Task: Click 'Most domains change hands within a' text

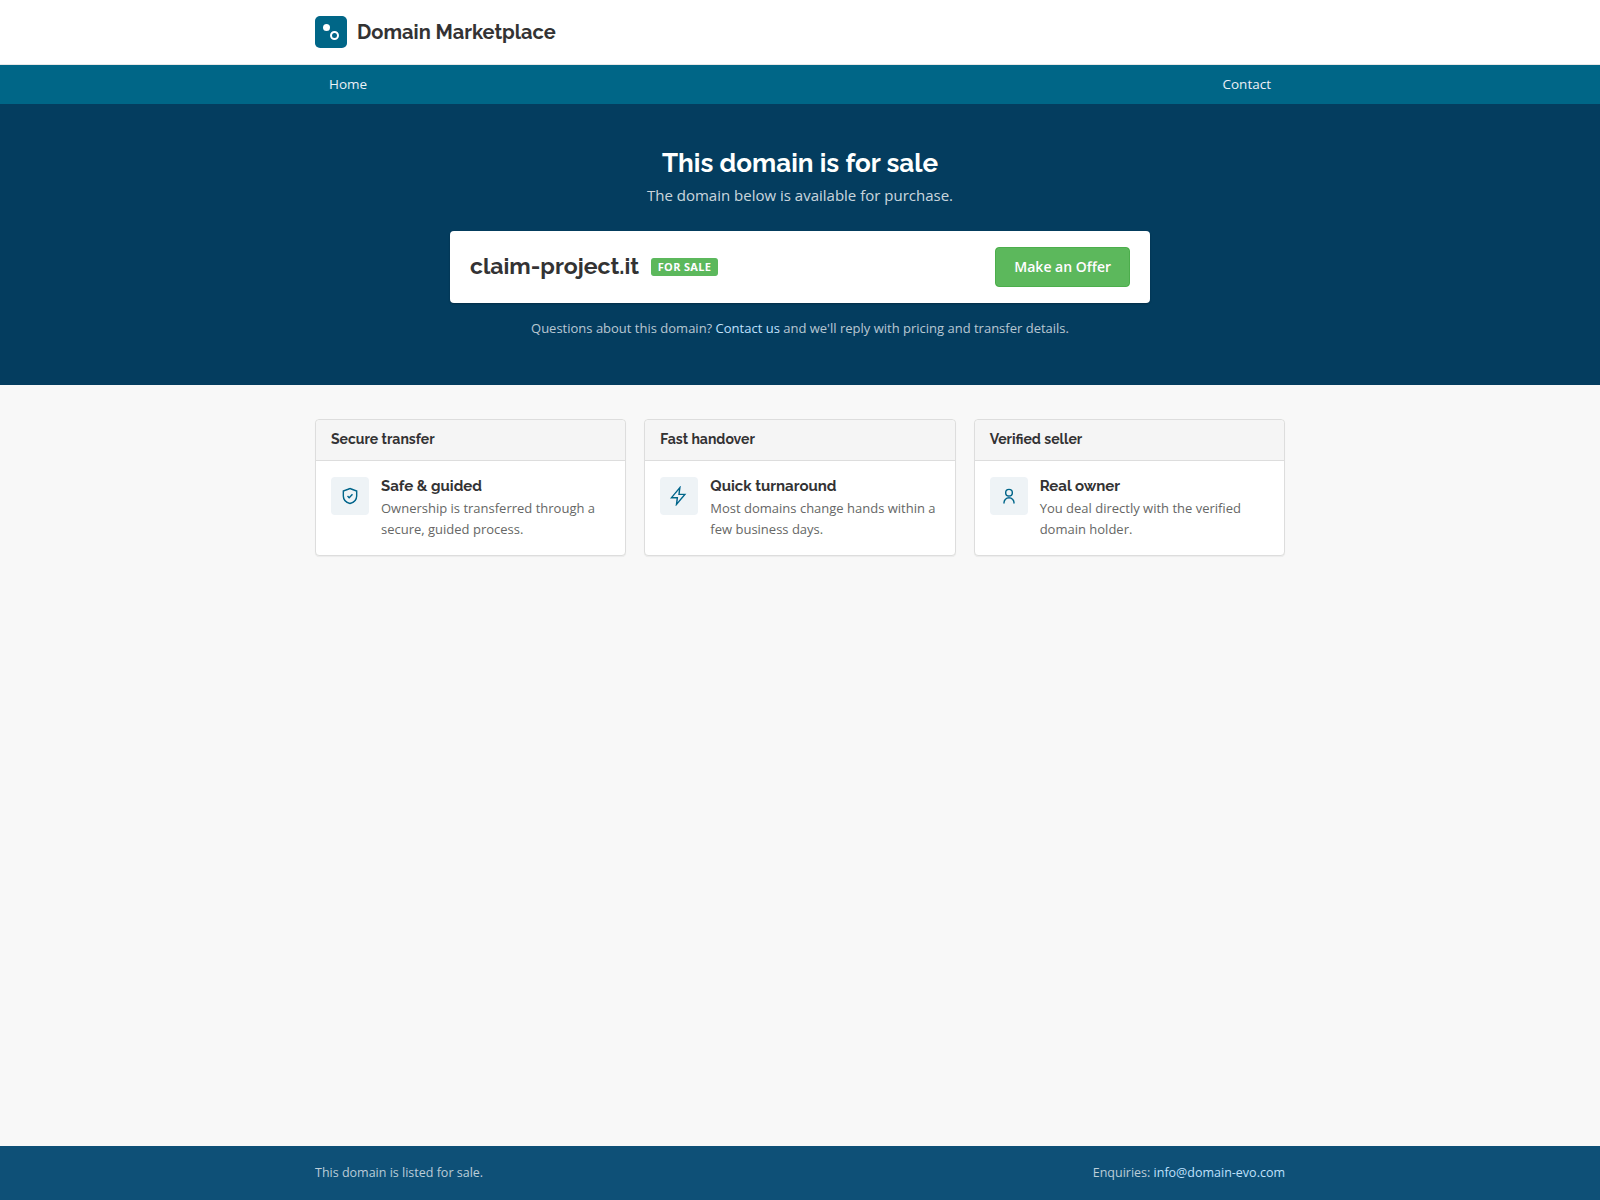Action: tap(823, 508)
